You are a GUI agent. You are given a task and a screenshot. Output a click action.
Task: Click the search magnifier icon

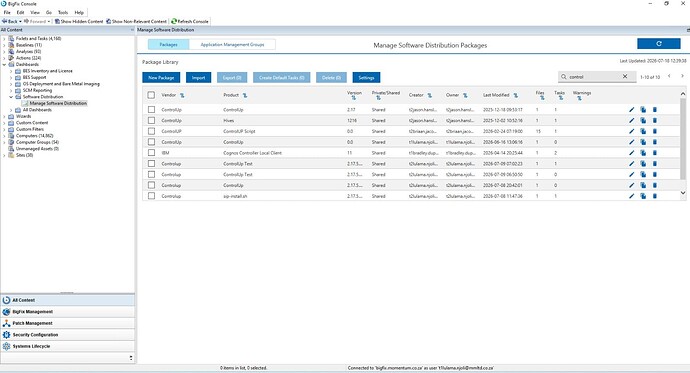[564, 77]
